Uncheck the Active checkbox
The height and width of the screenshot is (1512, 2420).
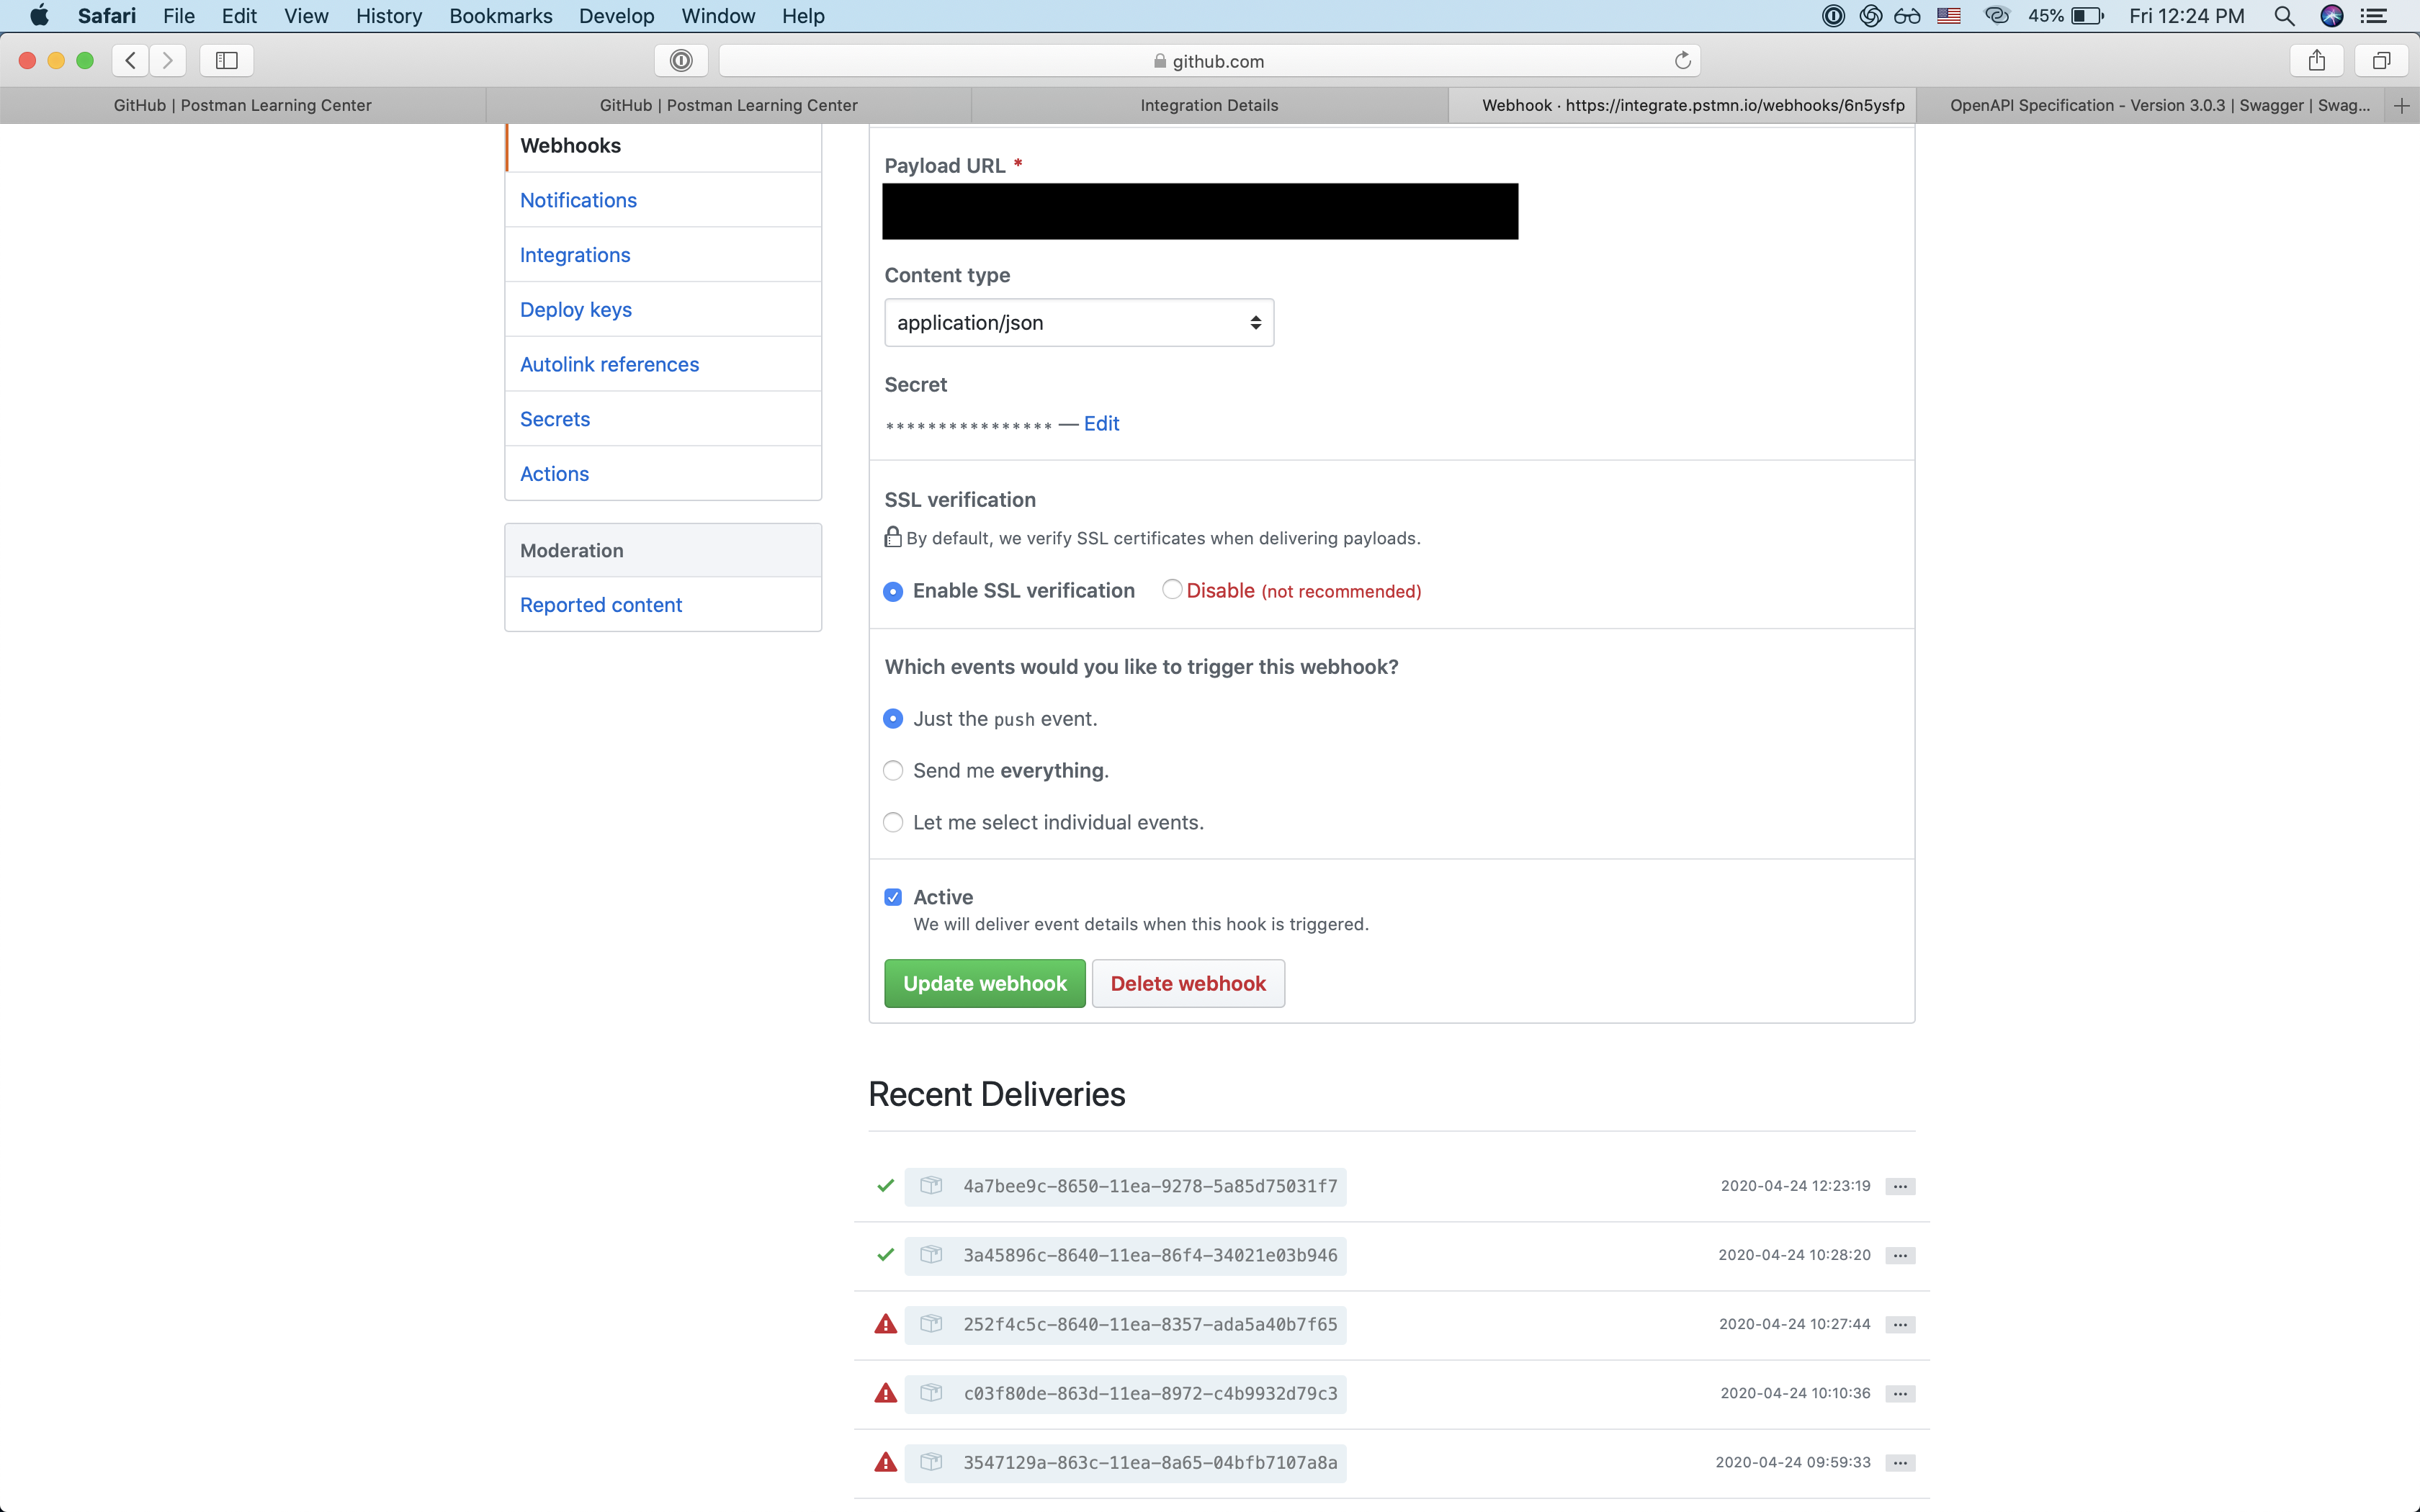(x=892, y=897)
